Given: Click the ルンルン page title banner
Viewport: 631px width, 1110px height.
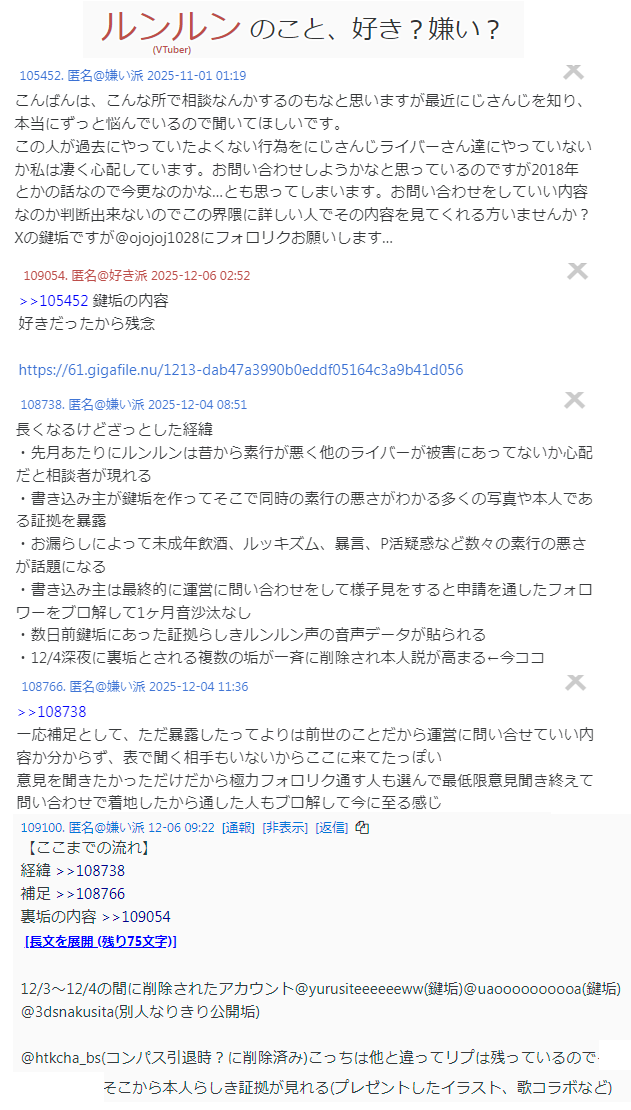Looking at the screenshot, I should coord(303,29).
